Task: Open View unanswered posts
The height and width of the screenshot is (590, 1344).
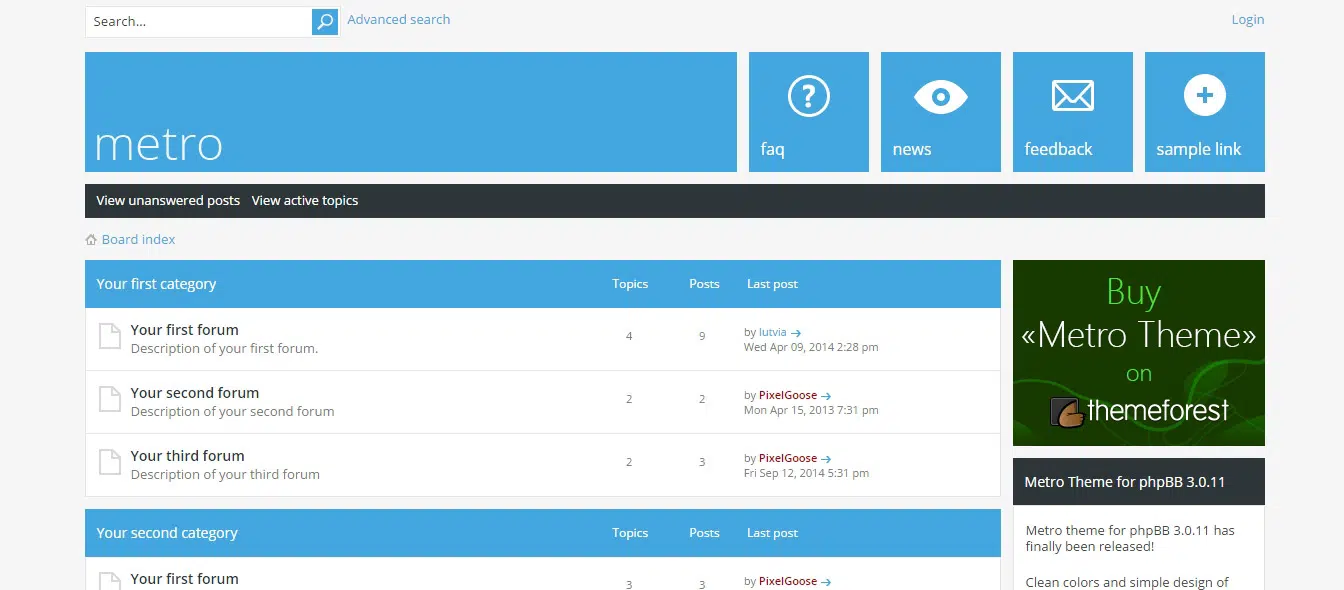Action: [x=168, y=201]
